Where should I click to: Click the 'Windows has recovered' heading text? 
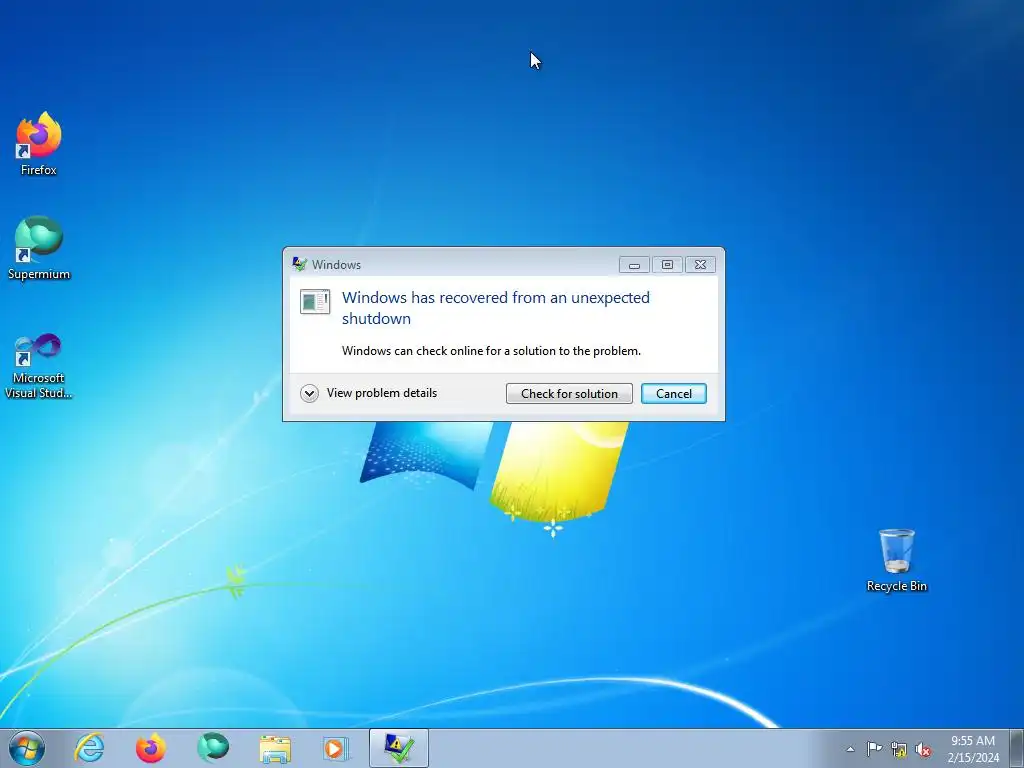[x=496, y=308]
